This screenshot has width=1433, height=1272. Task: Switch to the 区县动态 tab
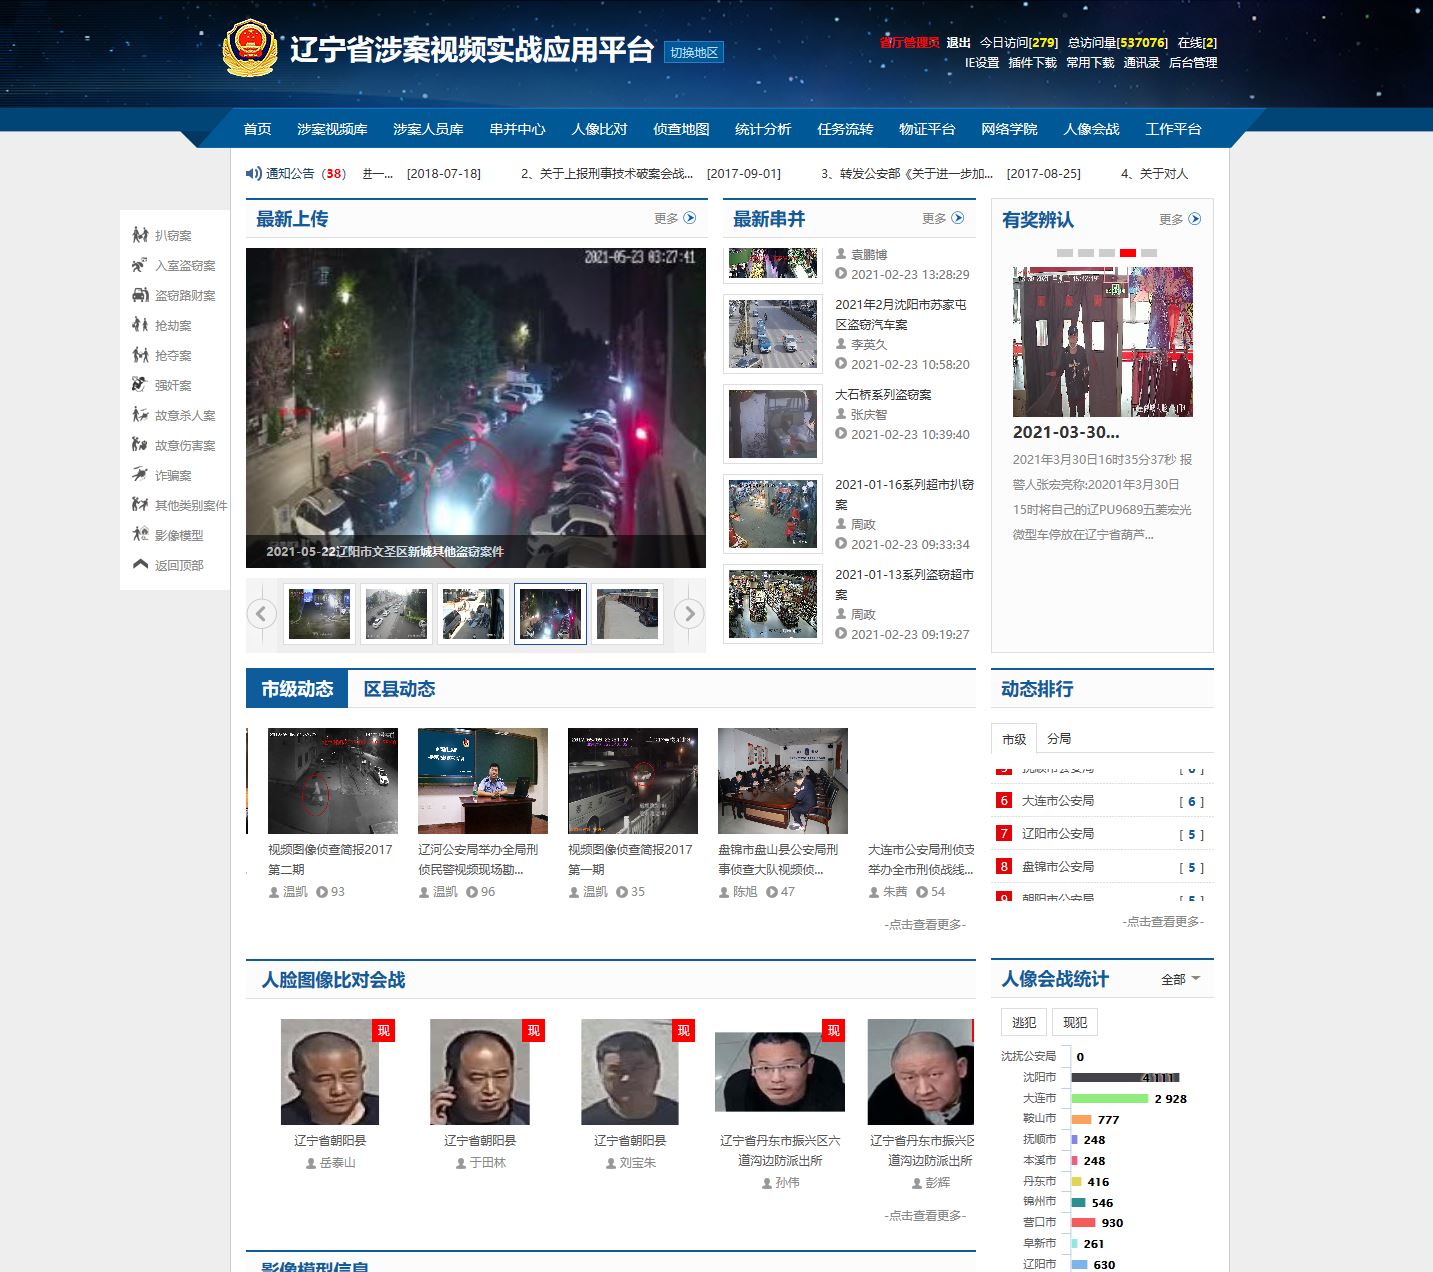tap(399, 689)
